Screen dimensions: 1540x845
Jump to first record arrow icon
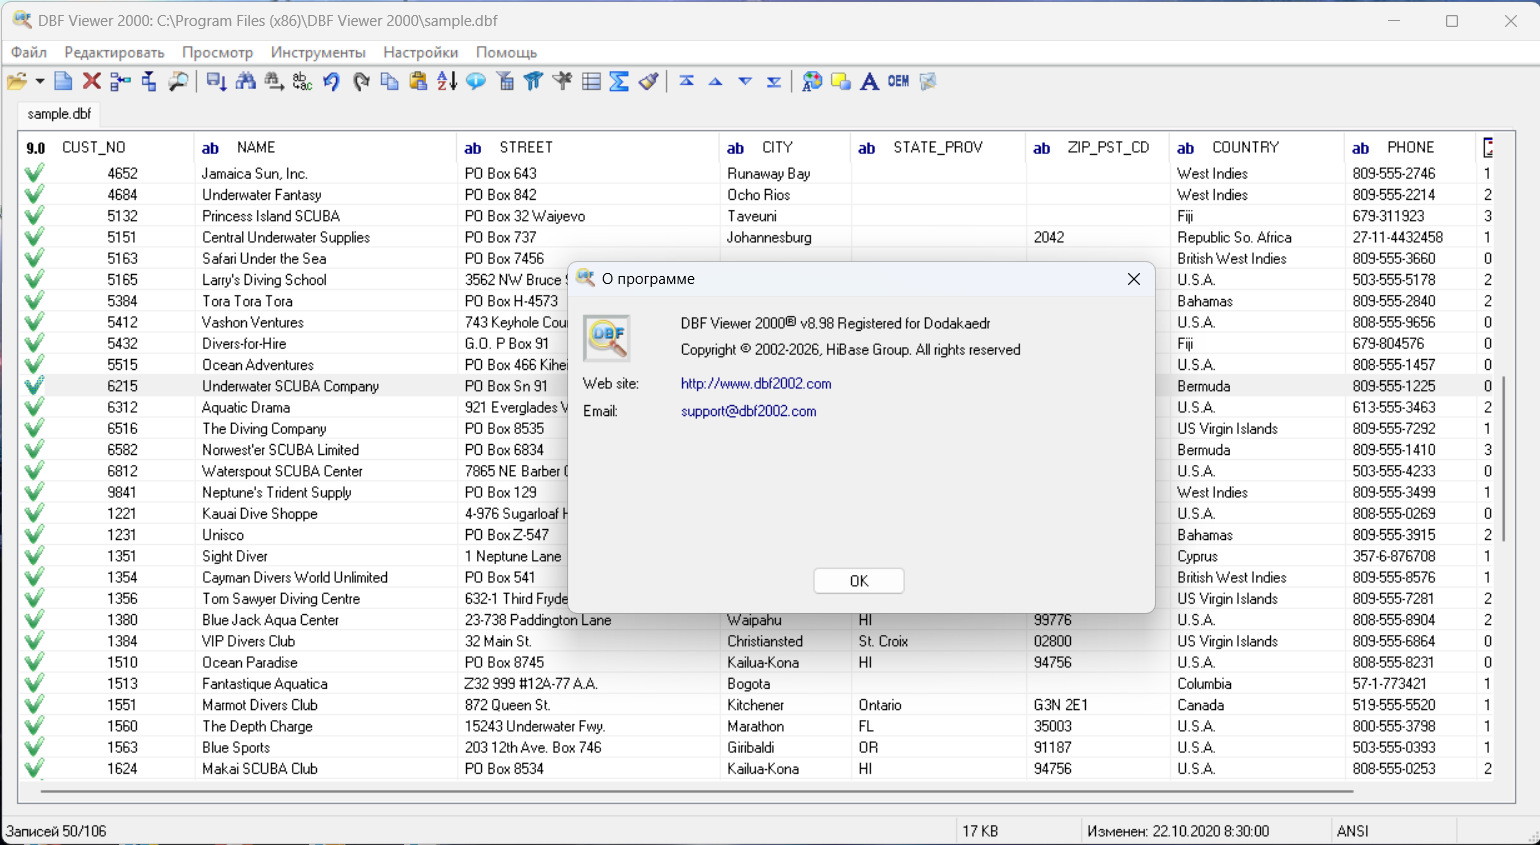tap(686, 82)
